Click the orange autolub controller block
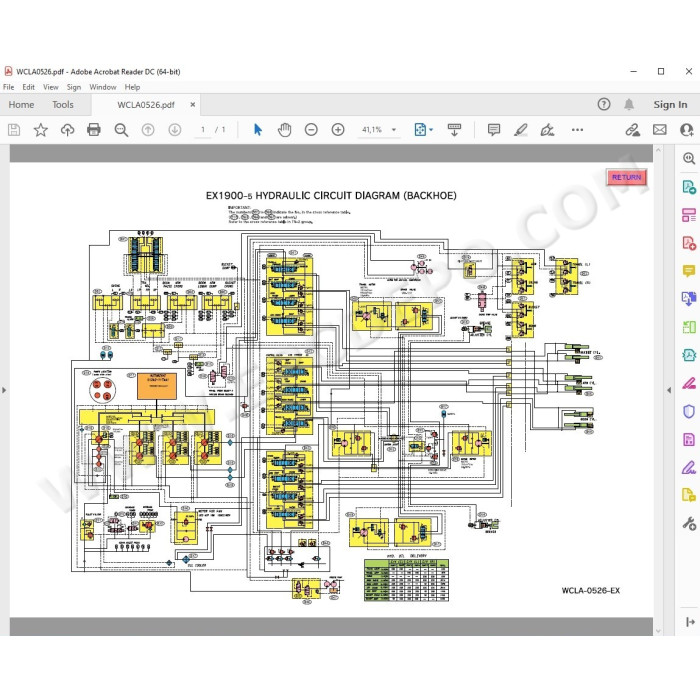Viewport: 700px width, 700px height. point(156,386)
